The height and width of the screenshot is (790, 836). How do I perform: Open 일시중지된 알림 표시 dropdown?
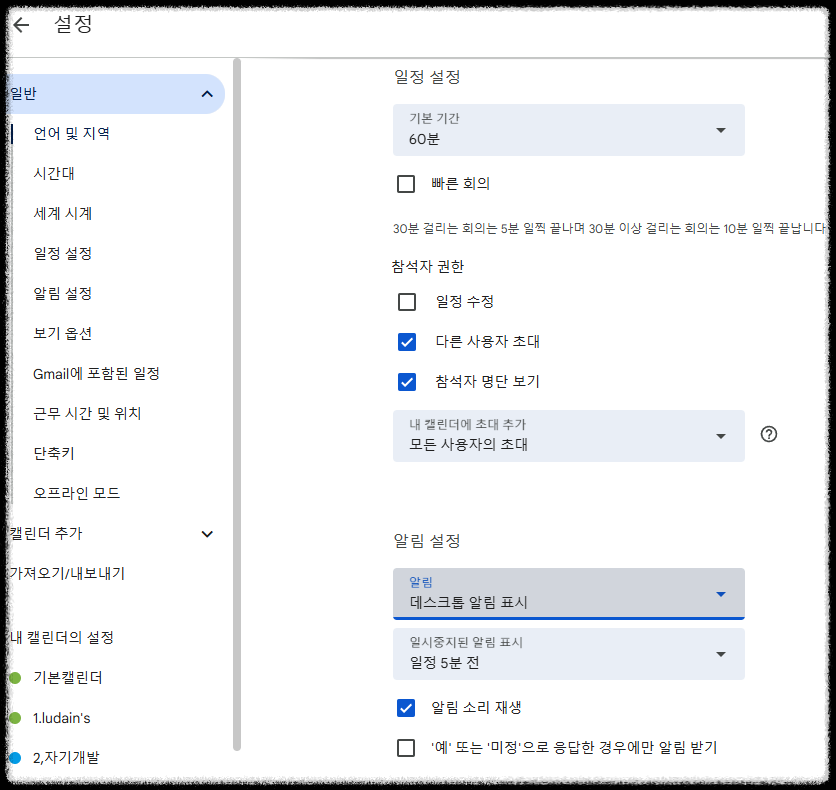pyautogui.click(x=568, y=654)
